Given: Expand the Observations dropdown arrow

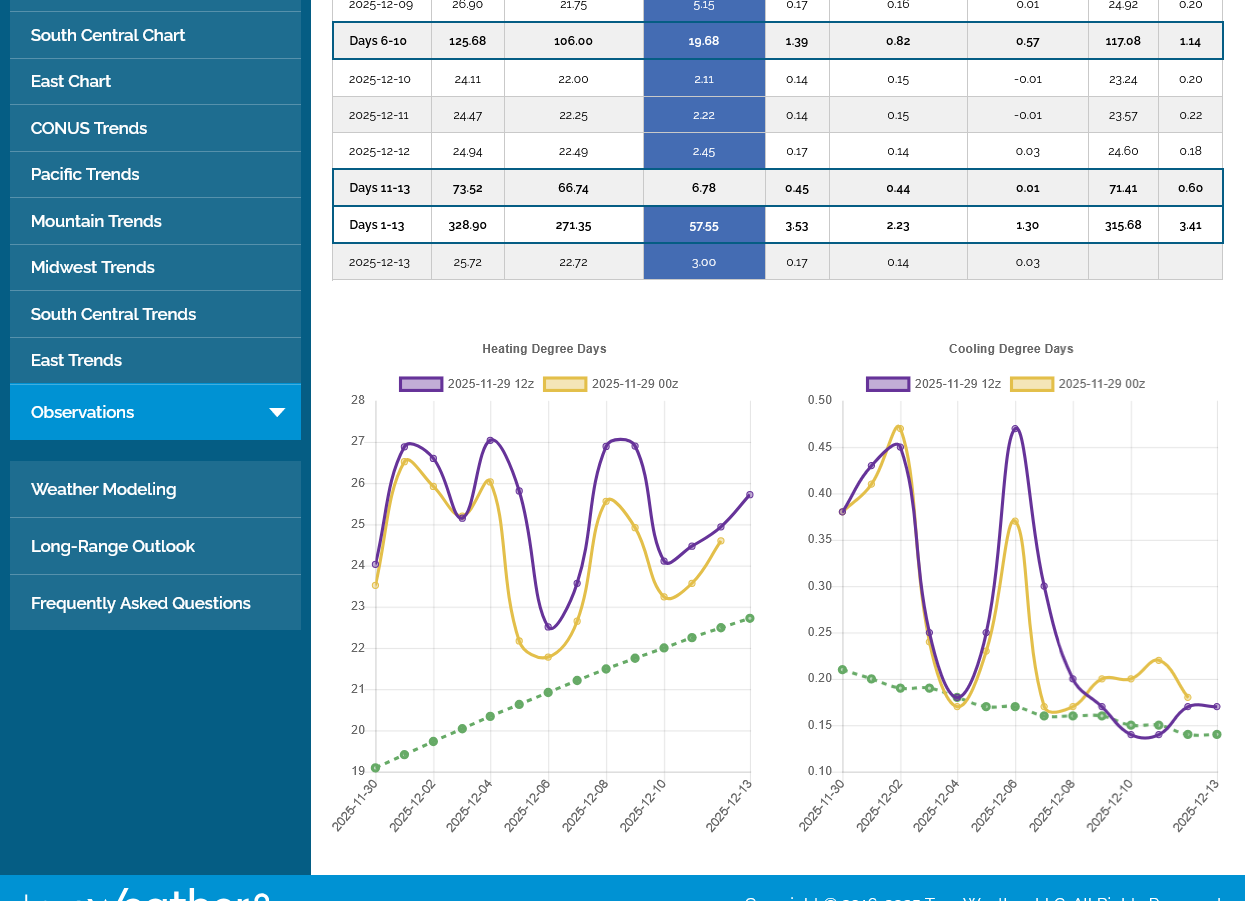Looking at the screenshot, I should point(277,413).
